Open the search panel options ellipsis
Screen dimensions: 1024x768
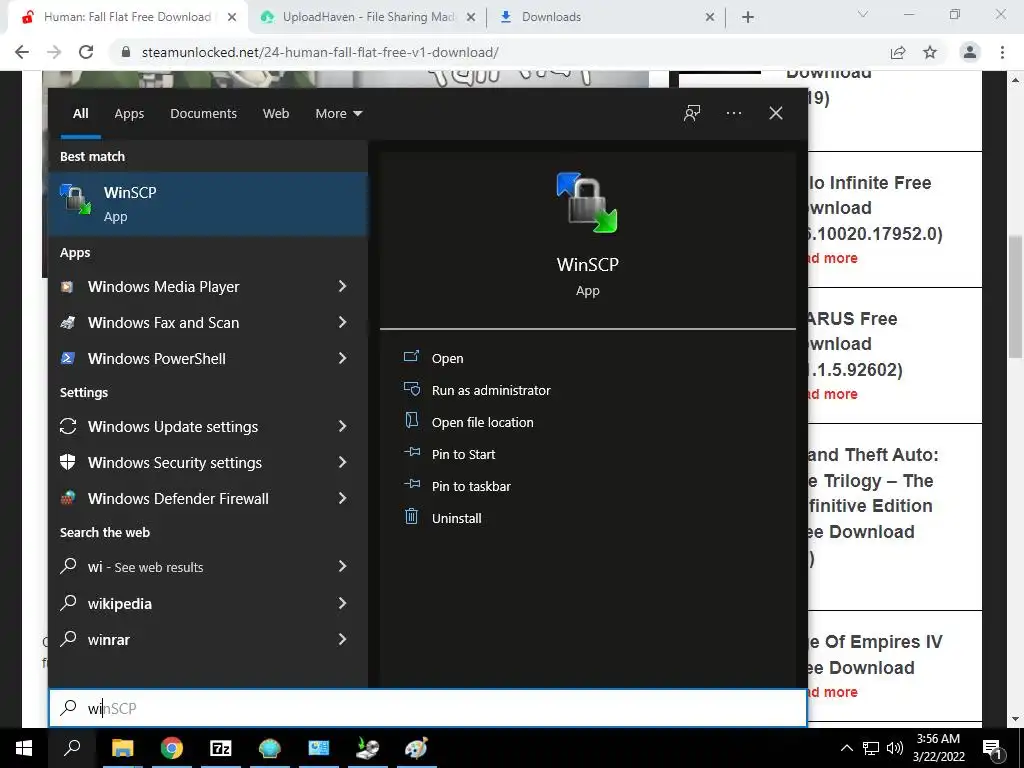pos(733,113)
